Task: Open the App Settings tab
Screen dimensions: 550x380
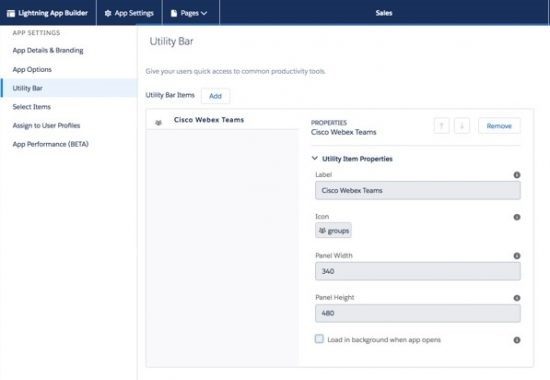Action: (129, 13)
